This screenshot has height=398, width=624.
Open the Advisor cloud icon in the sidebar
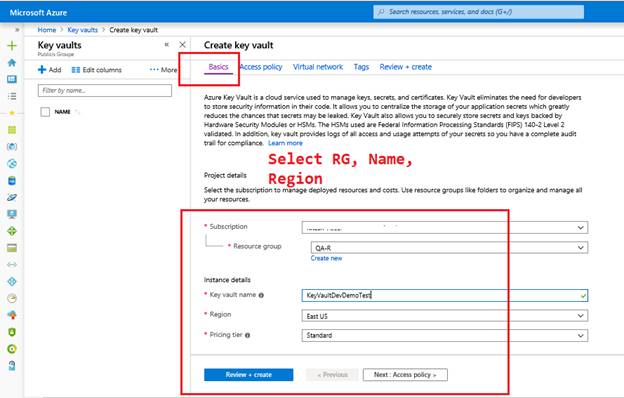pos(12,315)
